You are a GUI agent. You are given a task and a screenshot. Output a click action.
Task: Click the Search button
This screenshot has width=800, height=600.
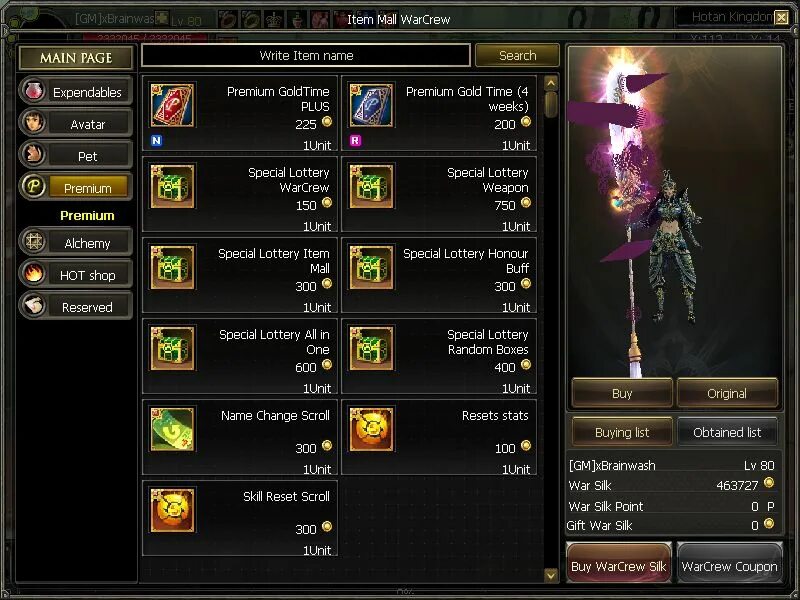click(x=517, y=55)
